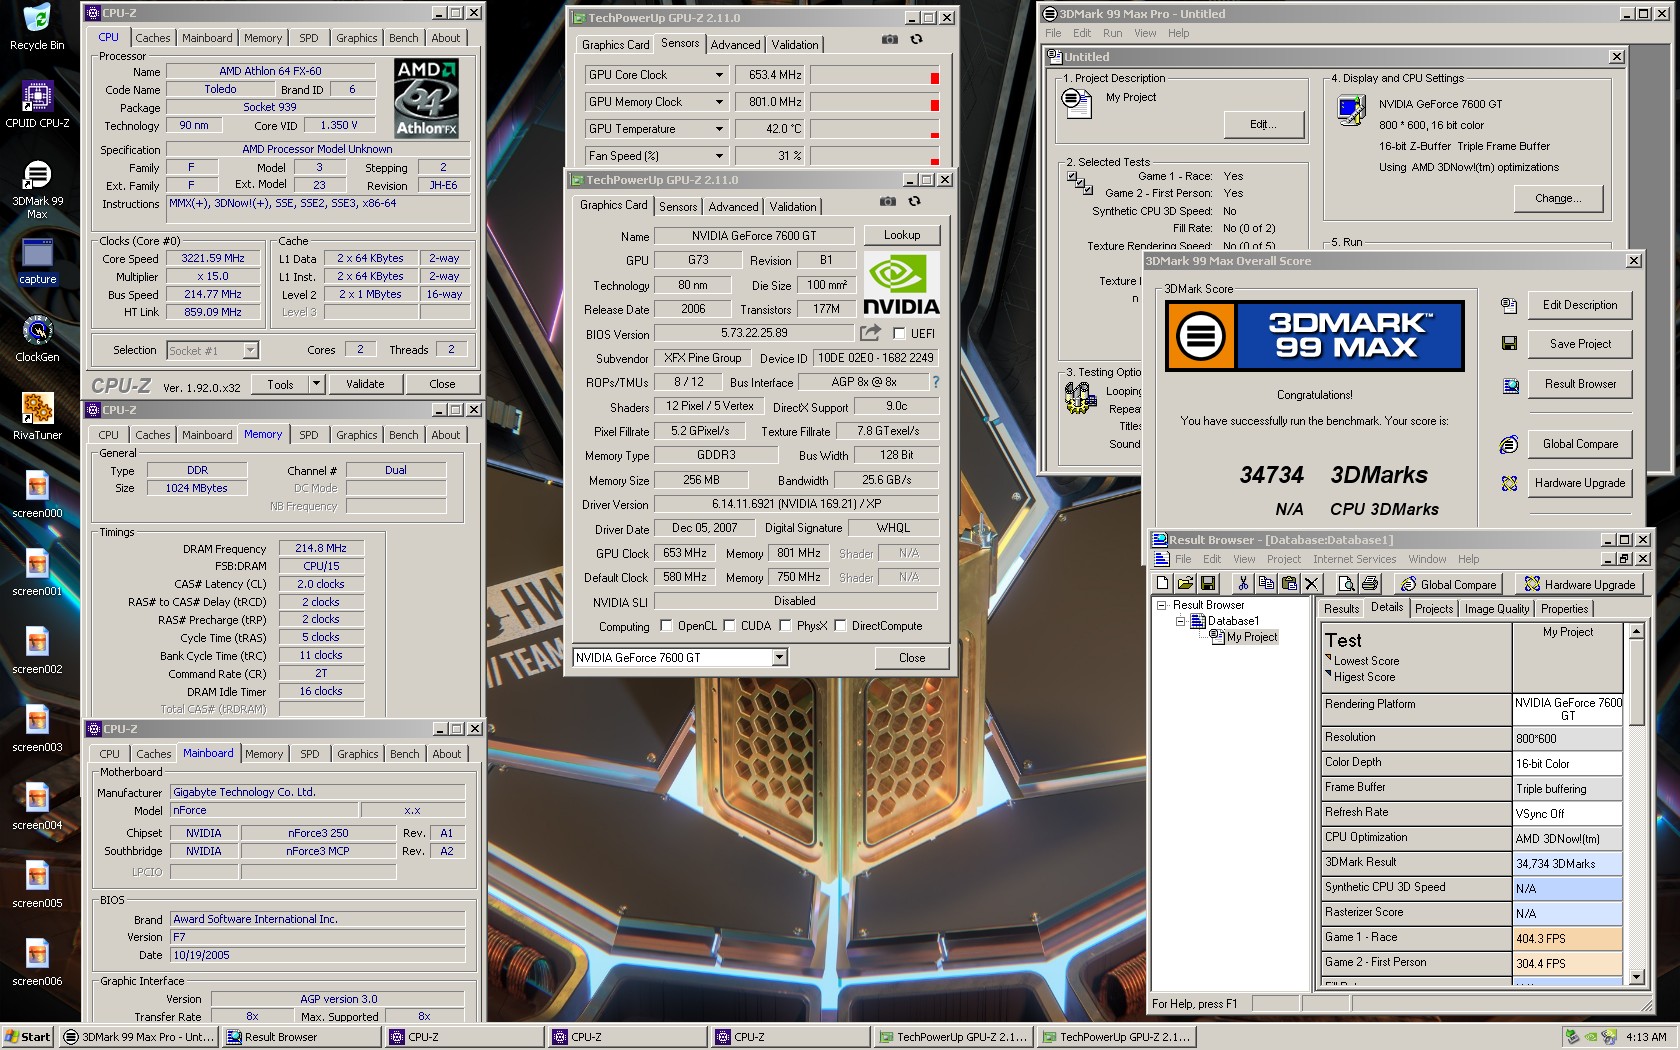Click the BIOS export share icon in GPU-Z
This screenshot has height=1050, width=1680.
tap(870, 333)
